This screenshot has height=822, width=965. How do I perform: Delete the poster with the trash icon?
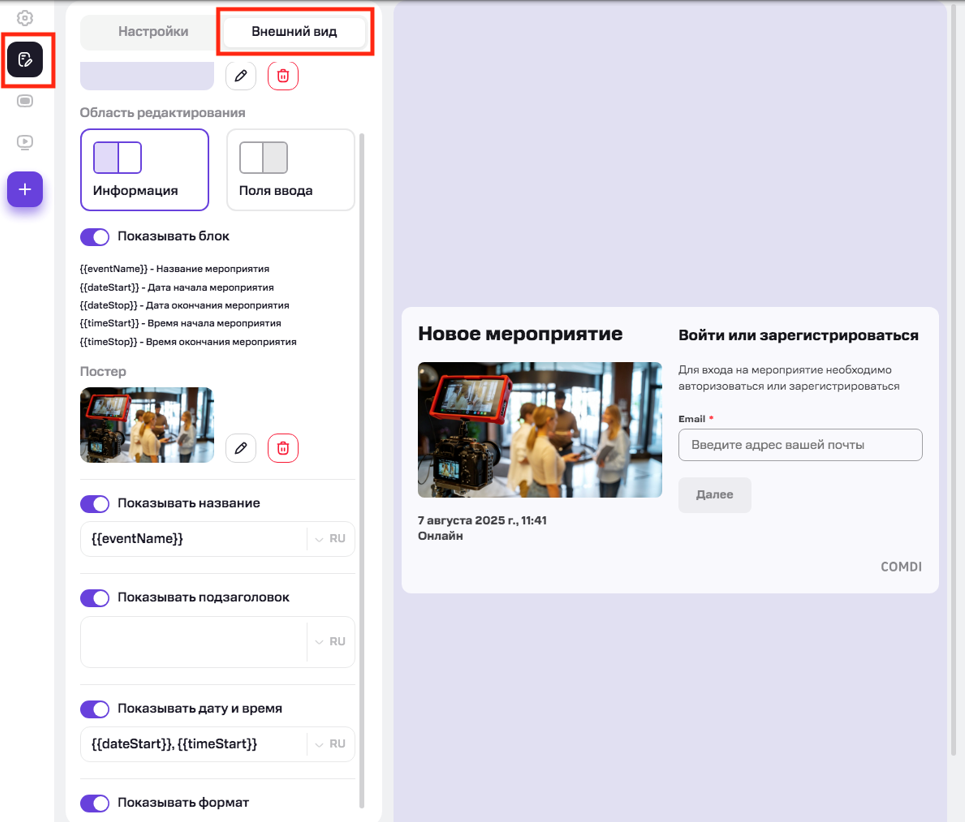[x=283, y=448]
